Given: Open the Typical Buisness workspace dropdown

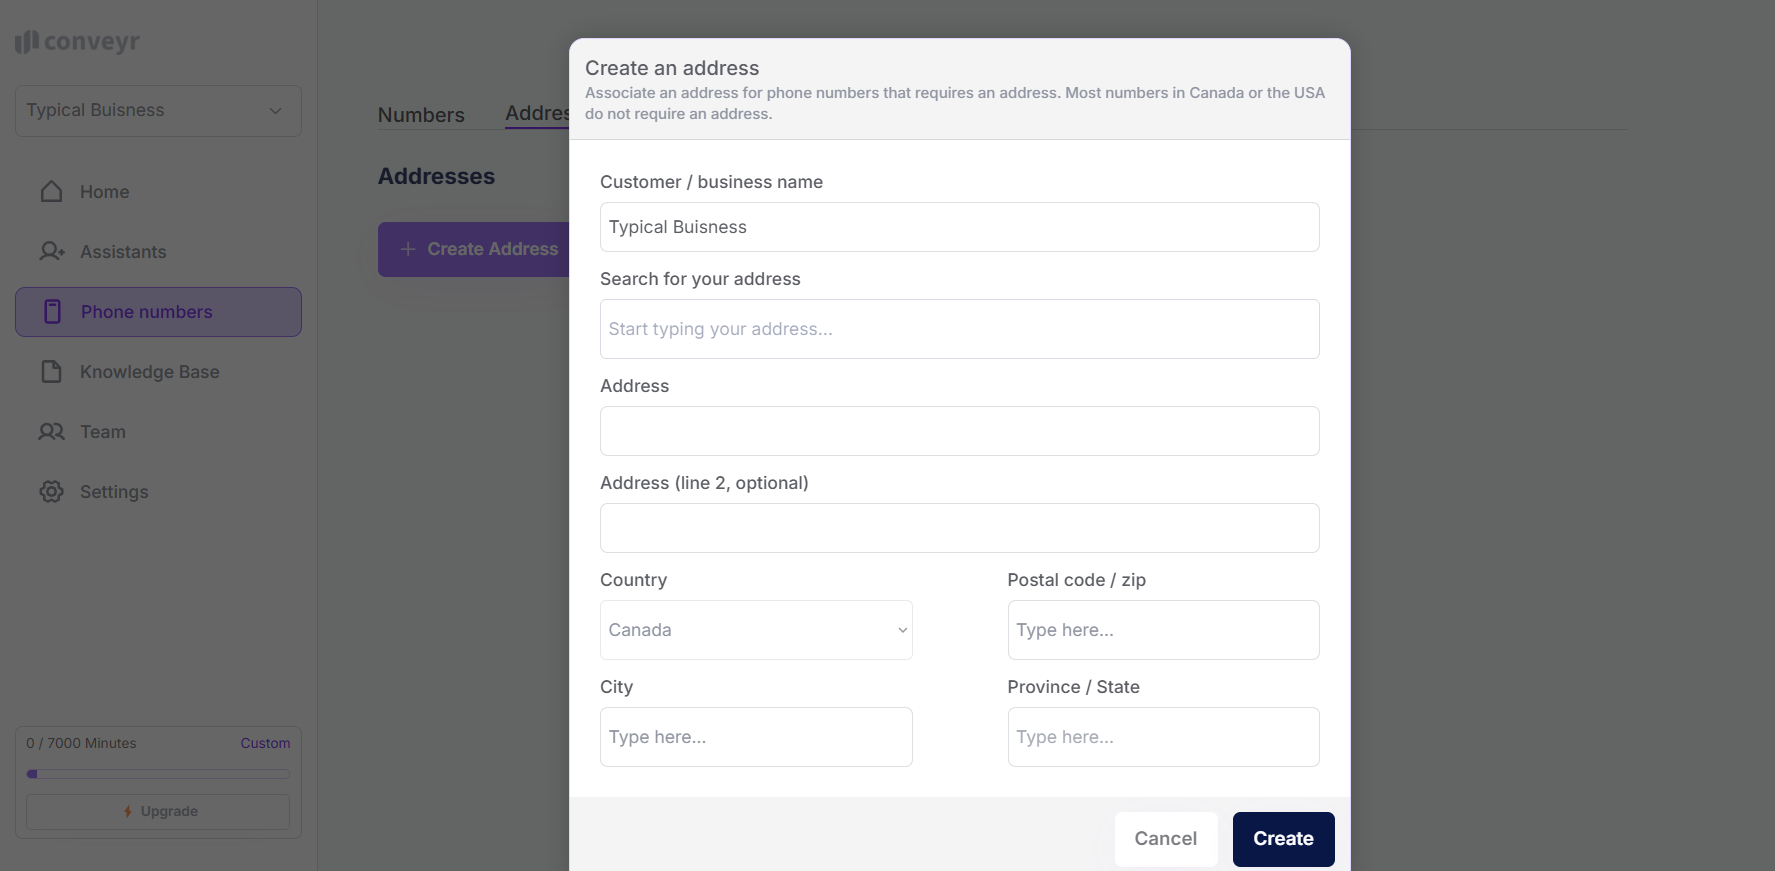Looking at the screenshot, I should (x=158, y=111).
